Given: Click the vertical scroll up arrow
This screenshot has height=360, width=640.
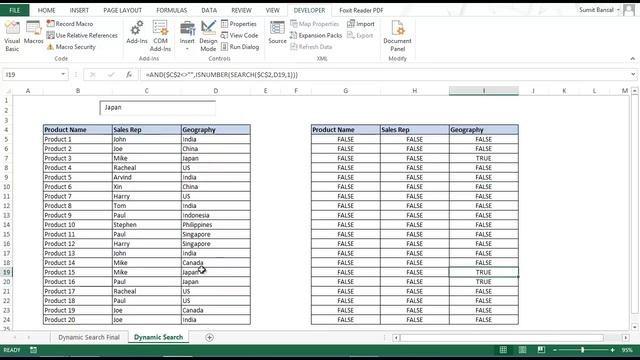Looking at the screenshot, I should [634, 91].
